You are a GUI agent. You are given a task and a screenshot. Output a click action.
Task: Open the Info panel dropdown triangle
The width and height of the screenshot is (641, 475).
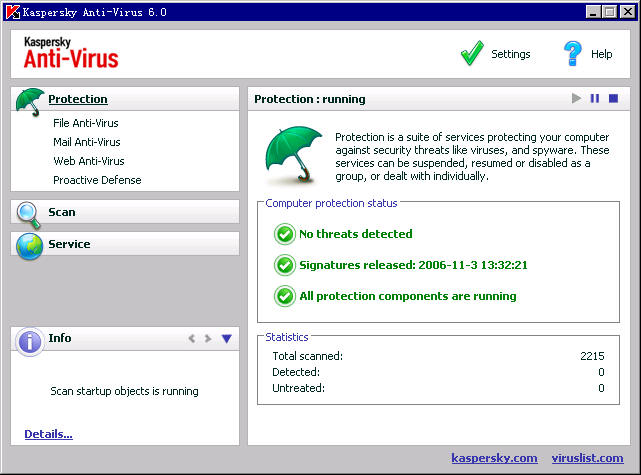pos(227,339)
